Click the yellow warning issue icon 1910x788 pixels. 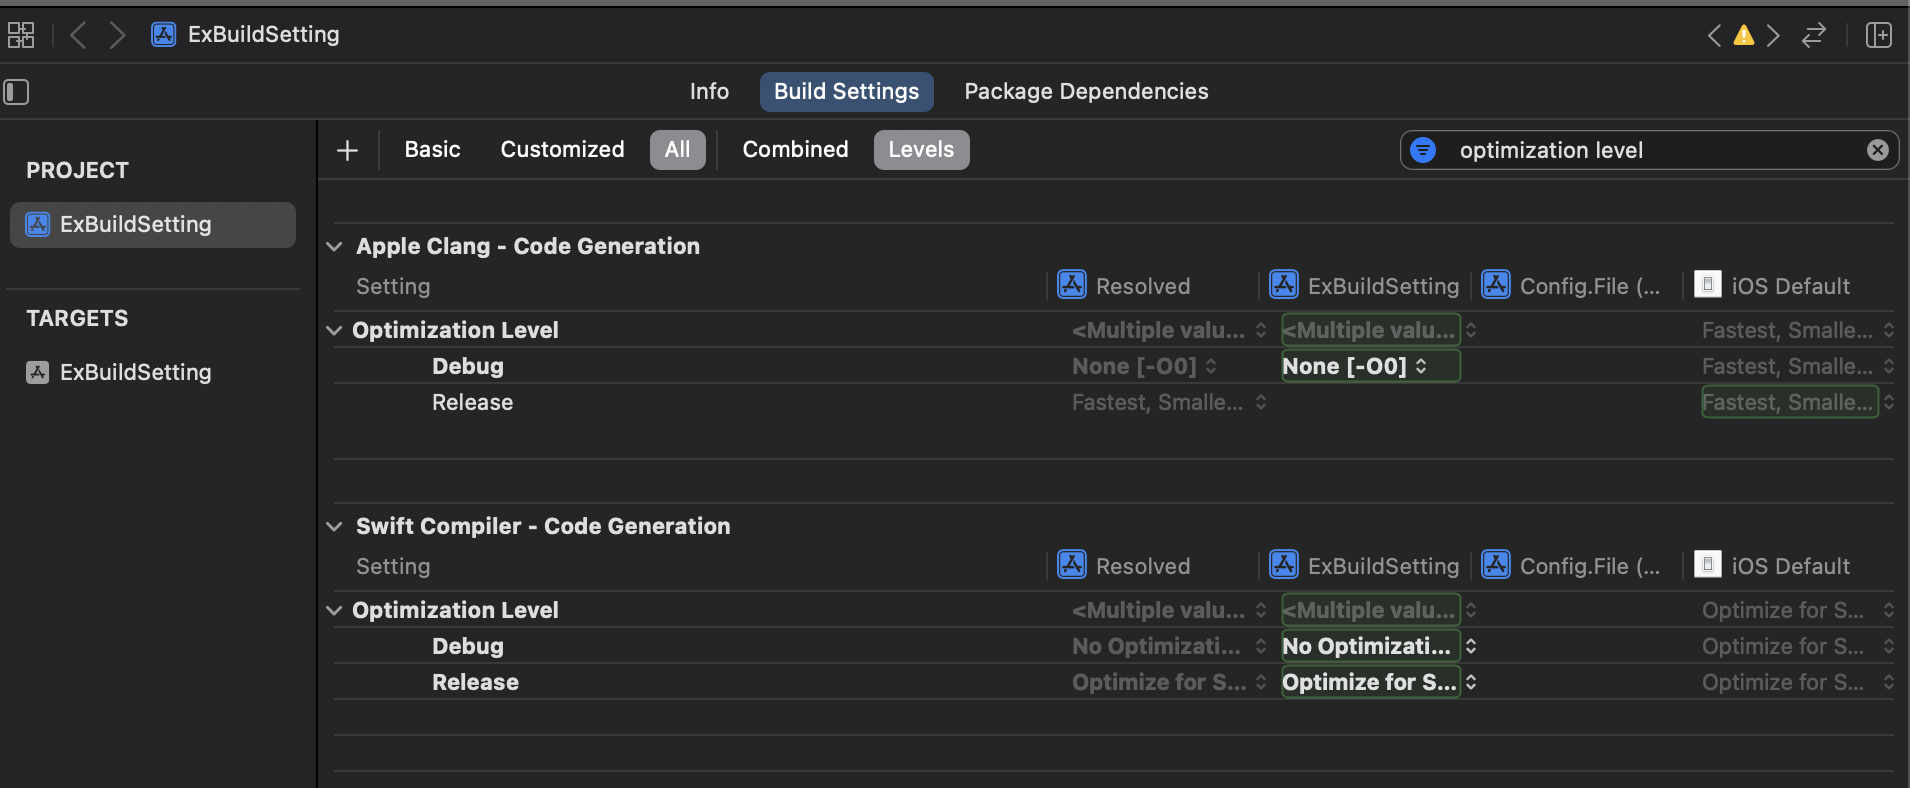[1743, 36]
